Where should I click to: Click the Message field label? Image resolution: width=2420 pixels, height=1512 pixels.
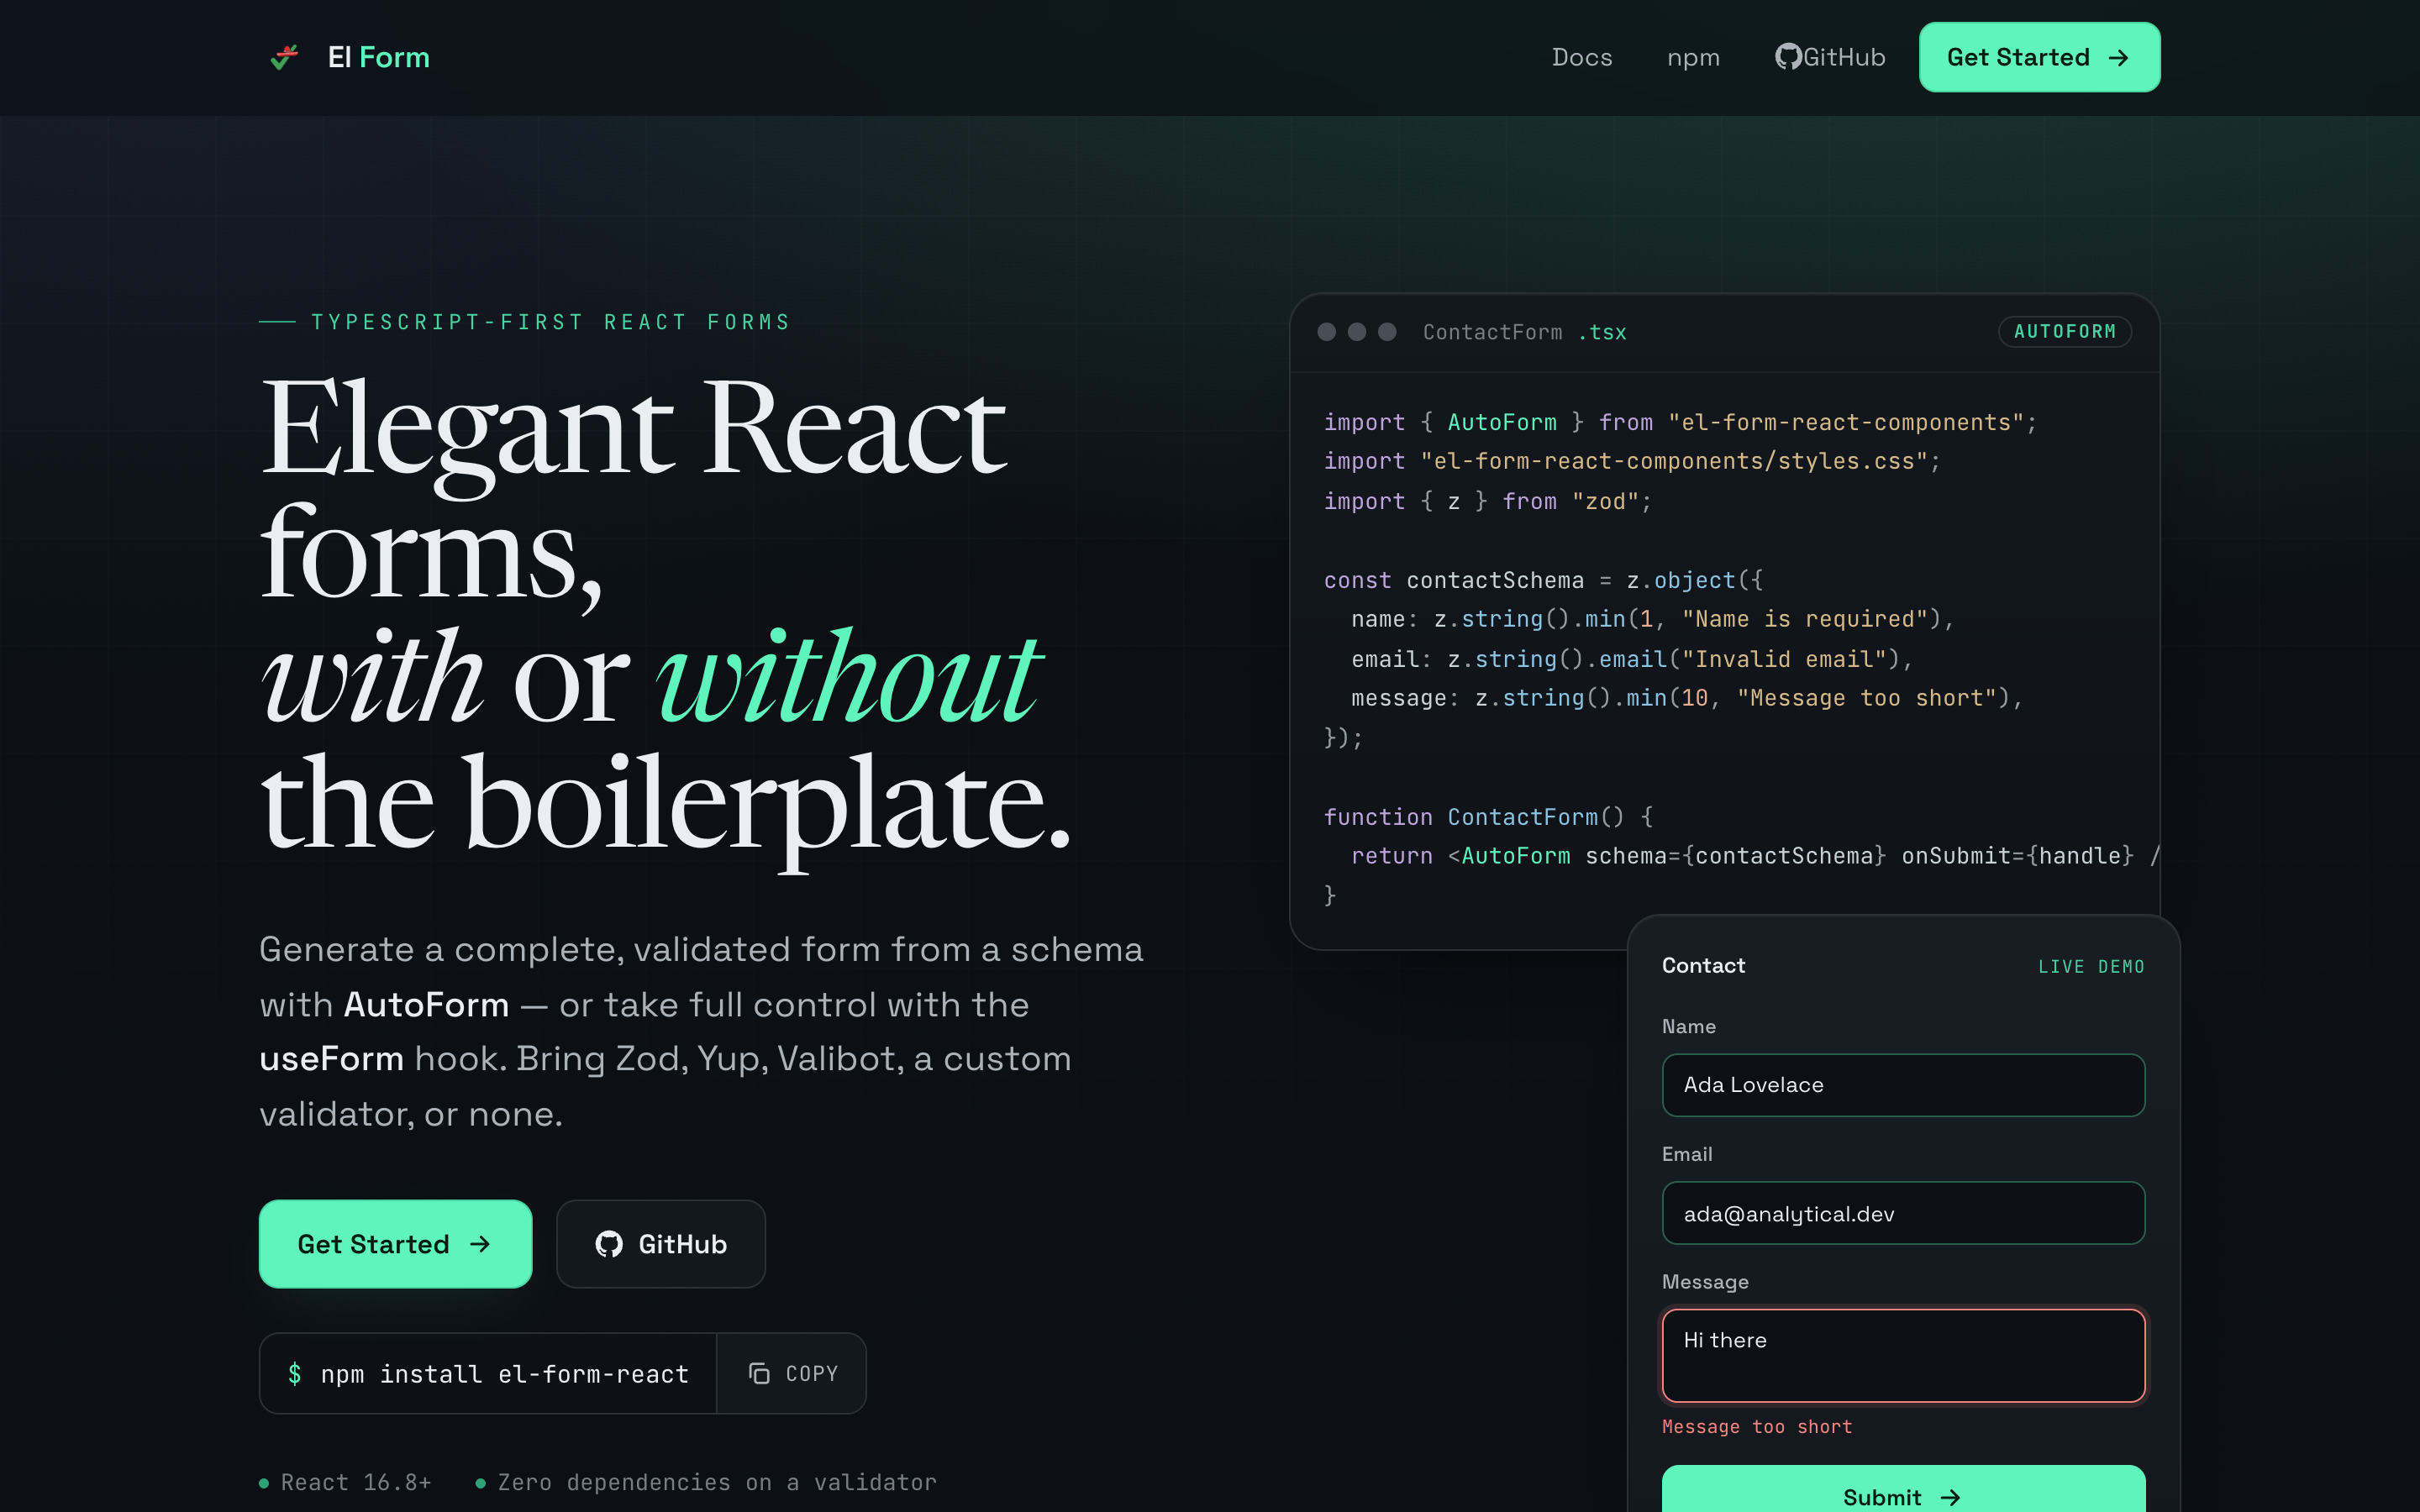click(1705, 1282)
